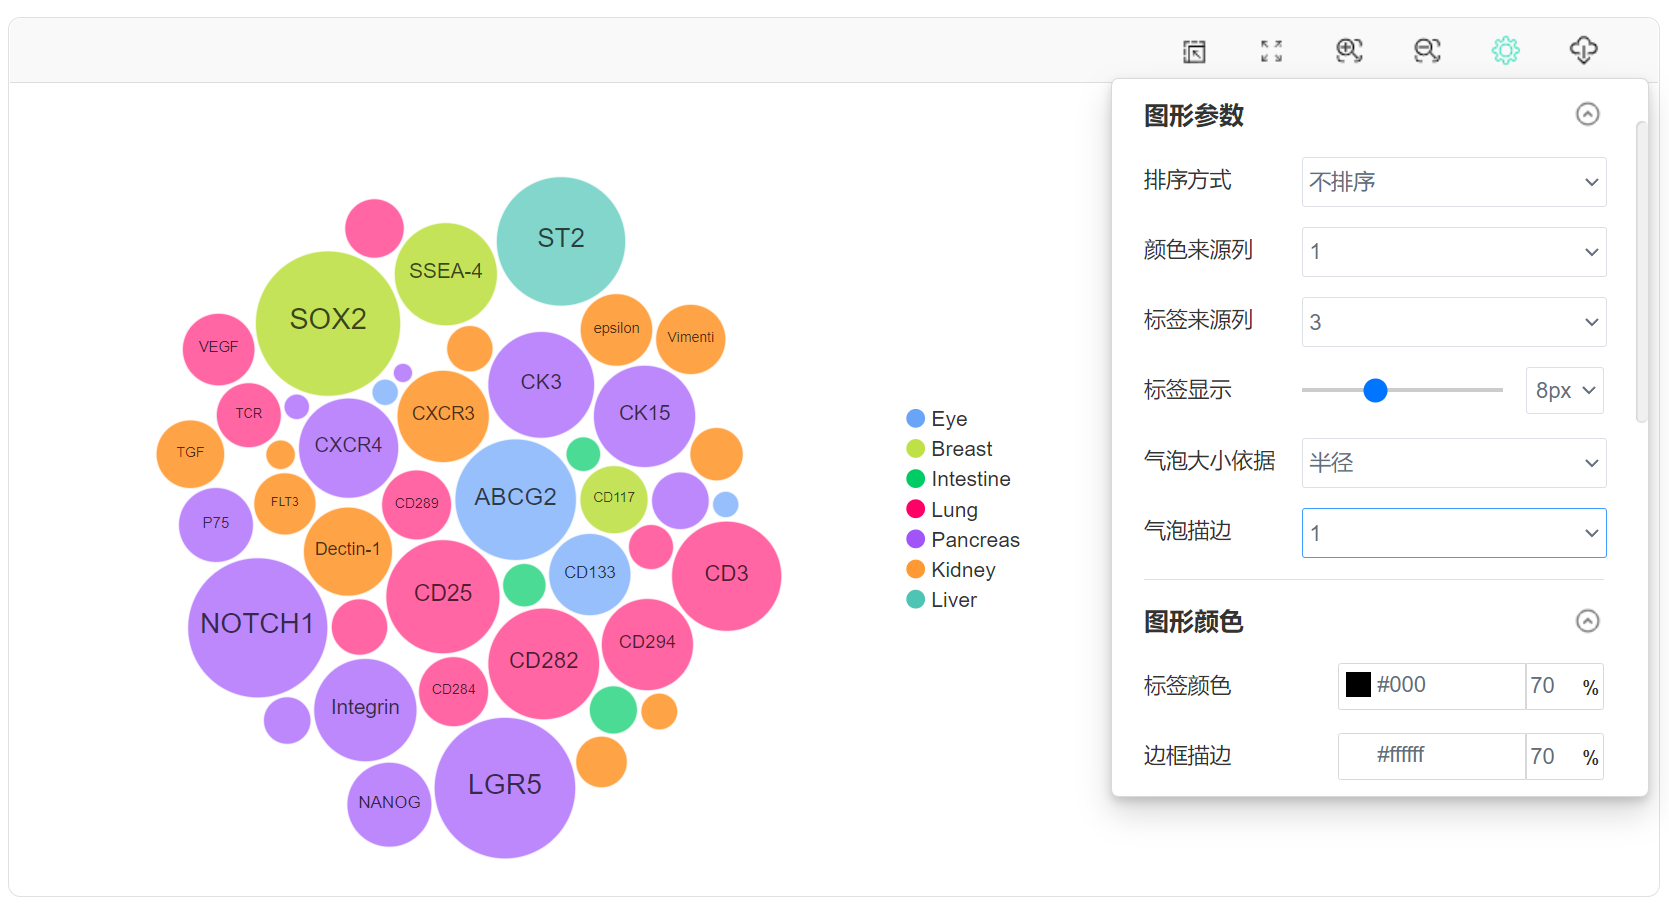This screenshot has width=1669, height=910.
Task: Zoom in on the chart
Action: [x=1349, y=51]
